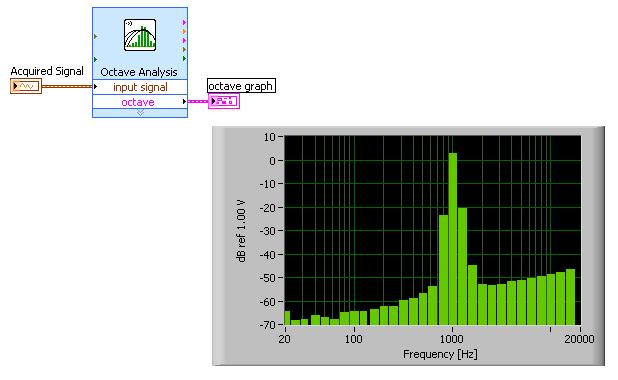This screenshot has height=380, width=618.
Task: Click the 20 x-axis start value
Action: pos(285,339)
